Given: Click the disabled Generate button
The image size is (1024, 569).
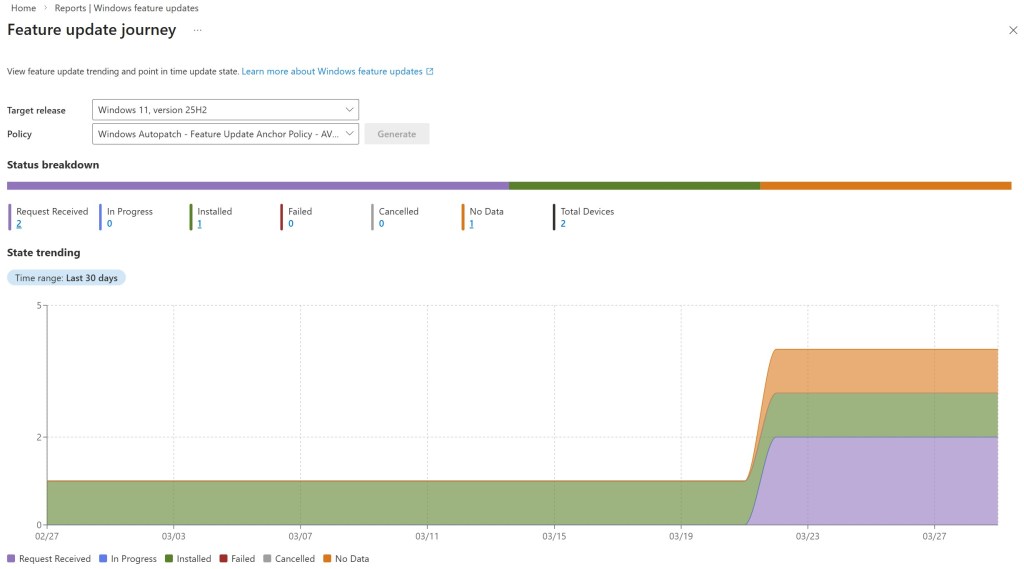Looking at the screenshot, I should pos(396,134).
